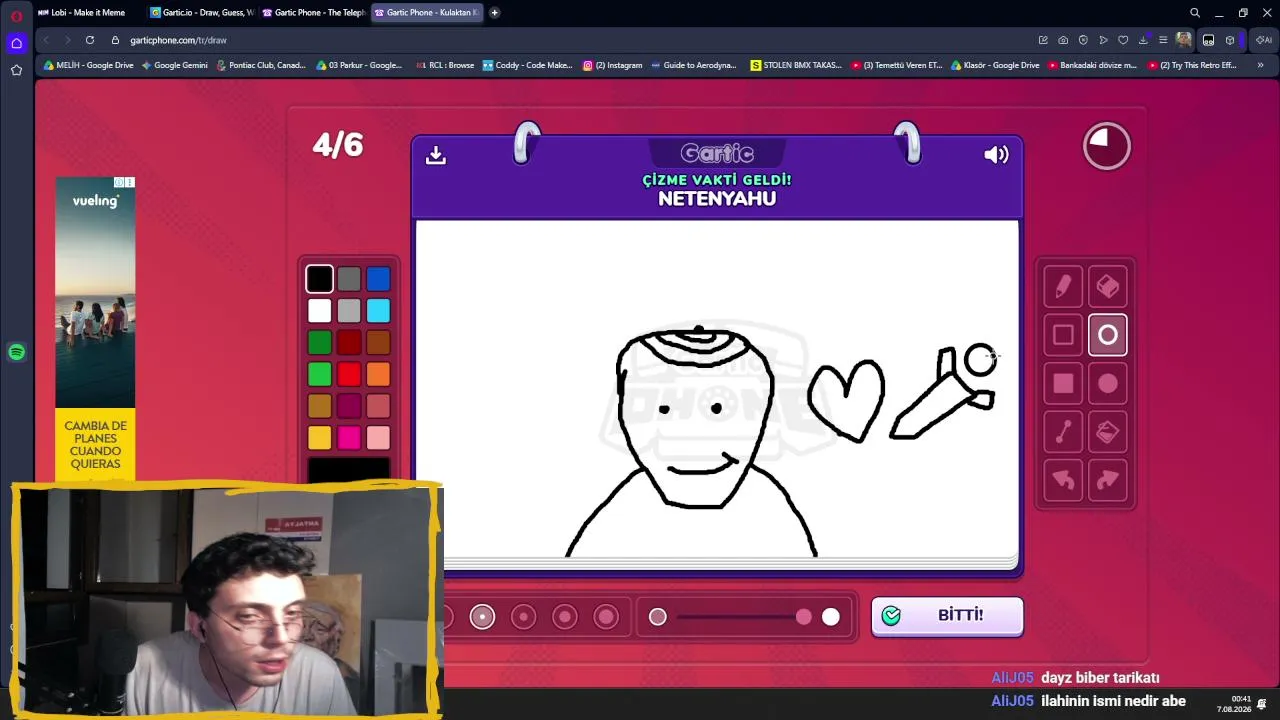Choose the fourth brush thickness

coord(565,617)
